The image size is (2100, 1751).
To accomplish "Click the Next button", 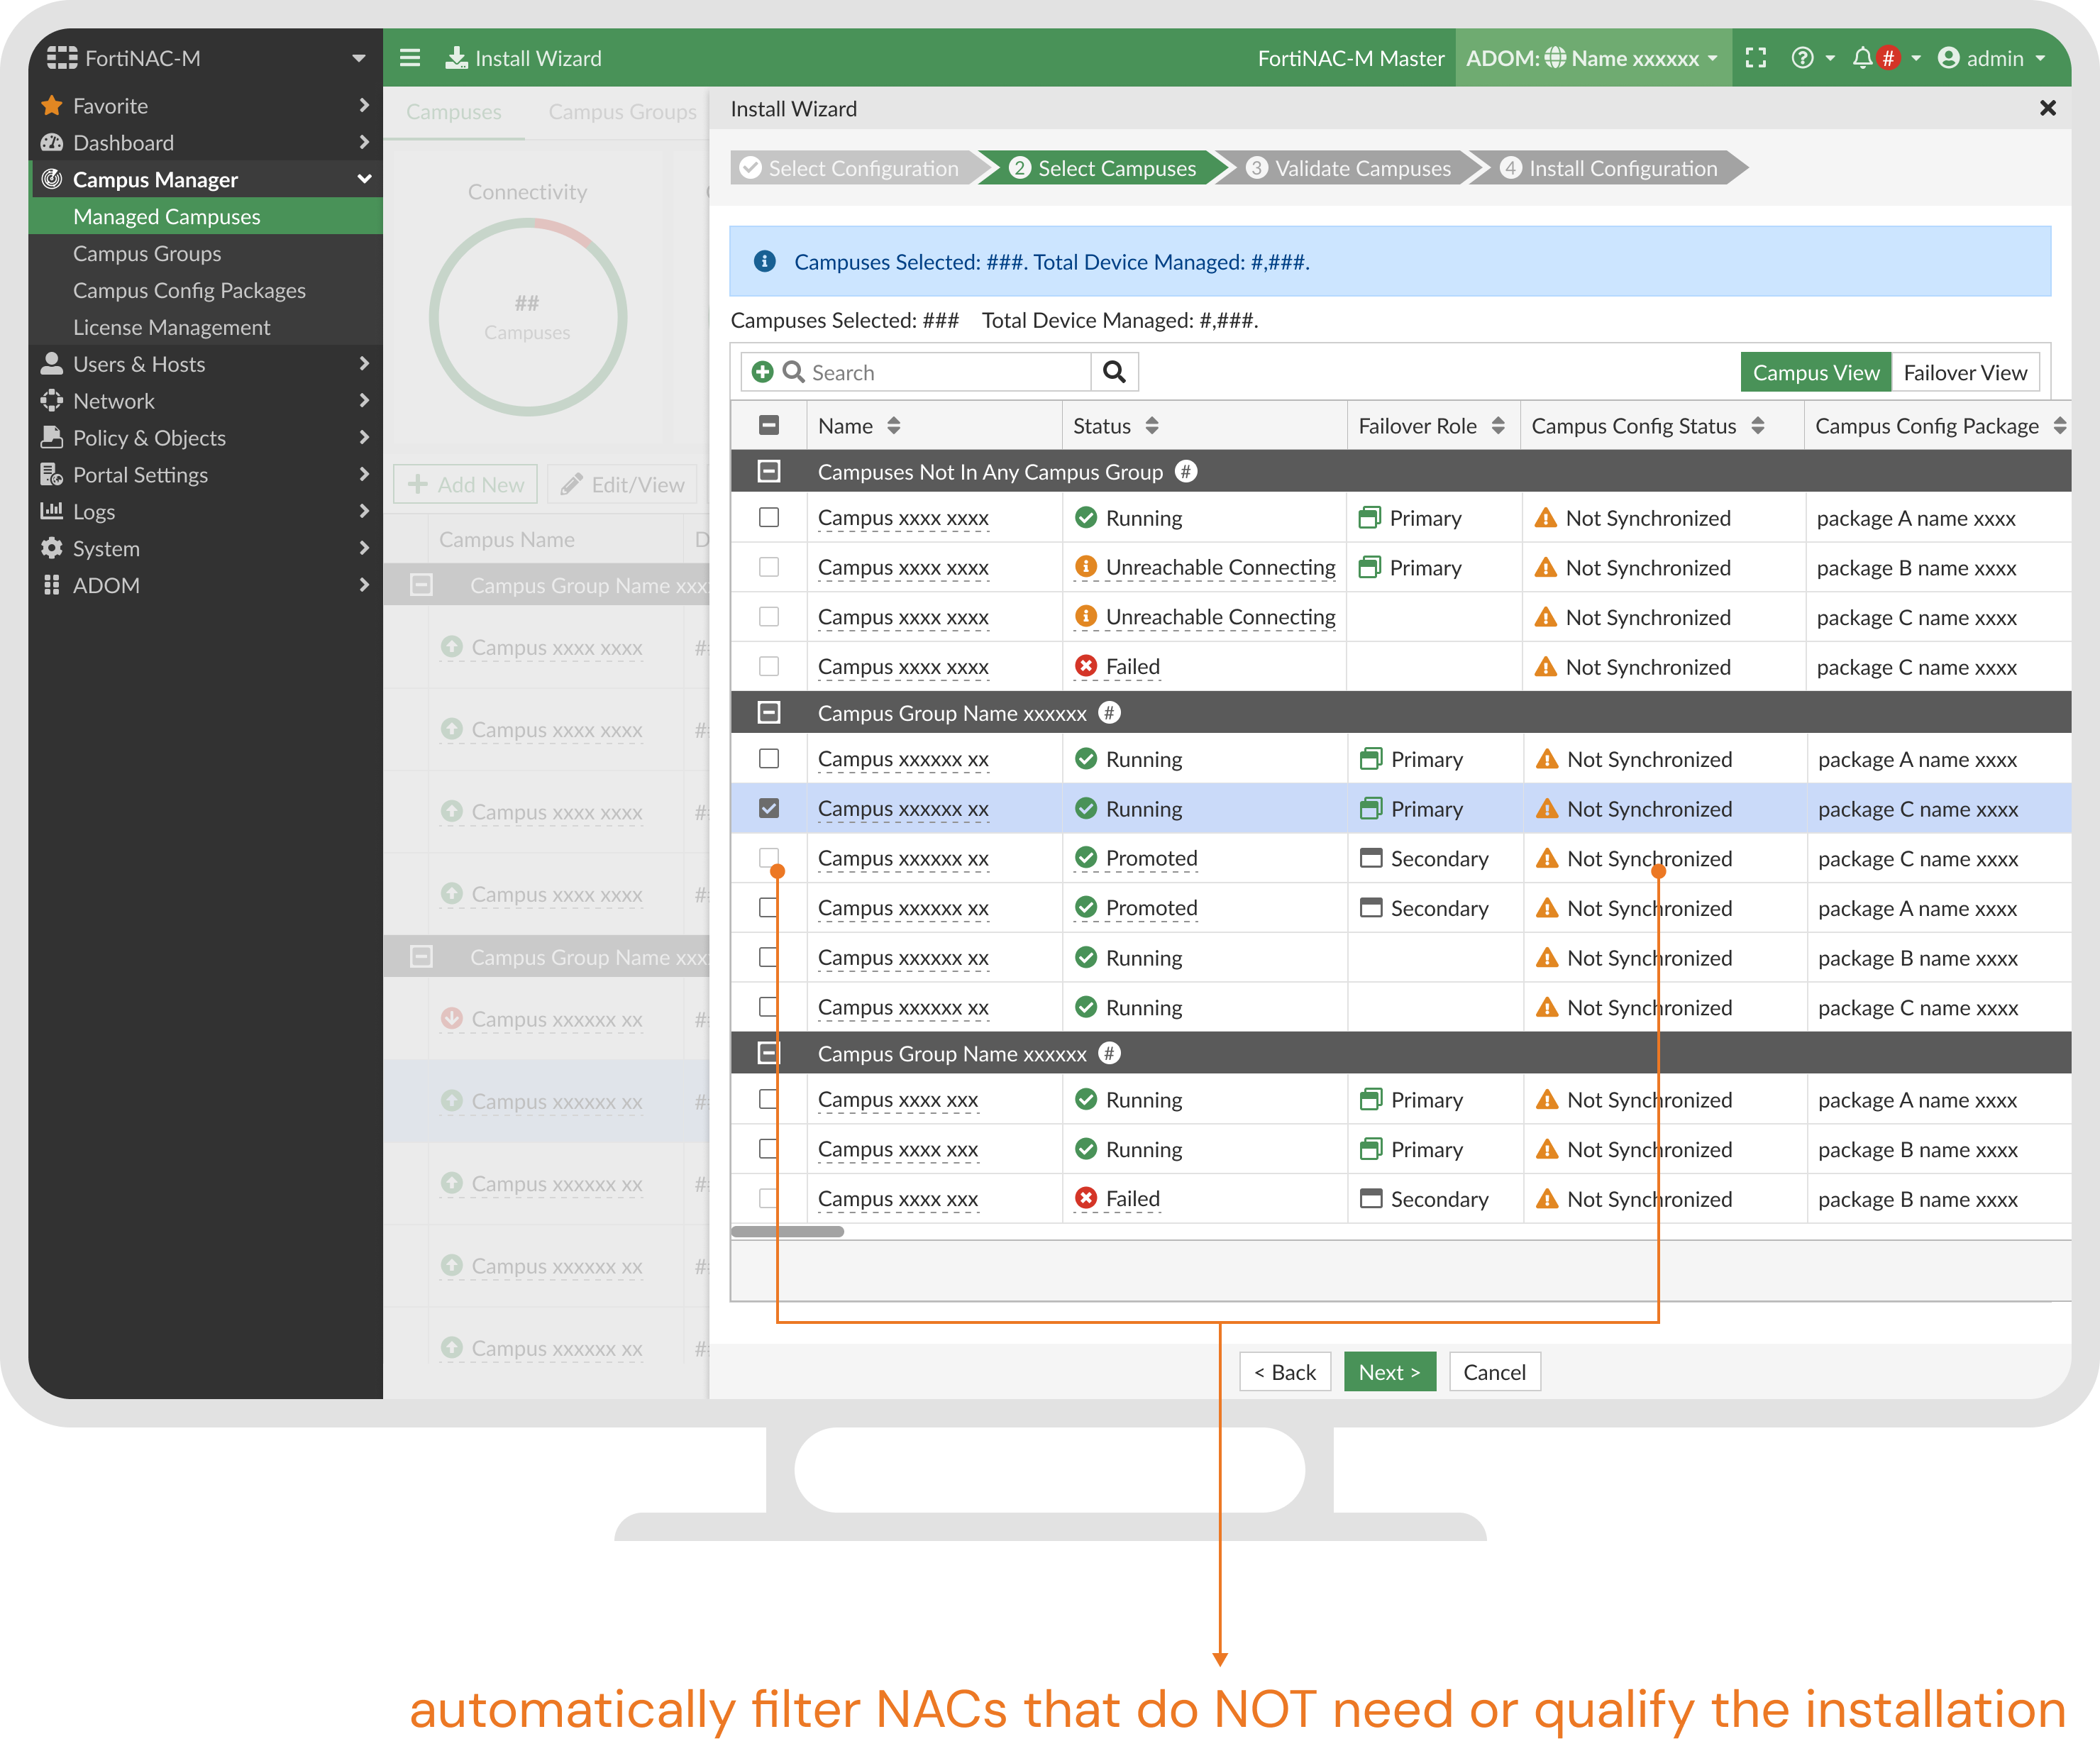I will pyautogui.click(x=1389, y=1372).
